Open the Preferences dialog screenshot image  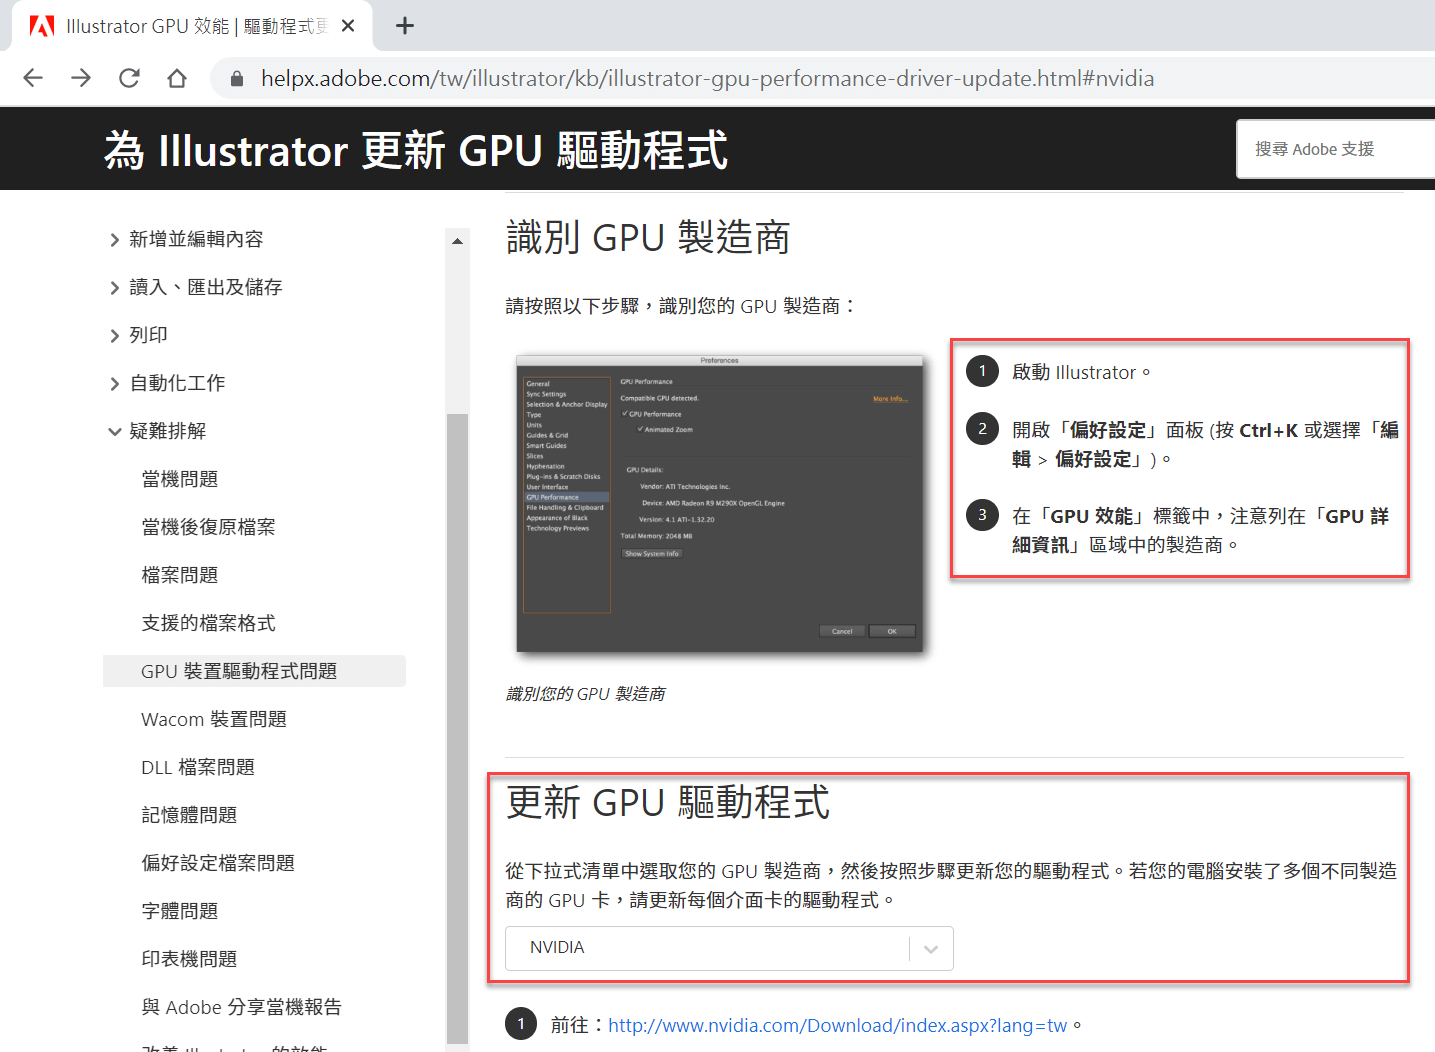pyautogui.click(x=720, y=504)
